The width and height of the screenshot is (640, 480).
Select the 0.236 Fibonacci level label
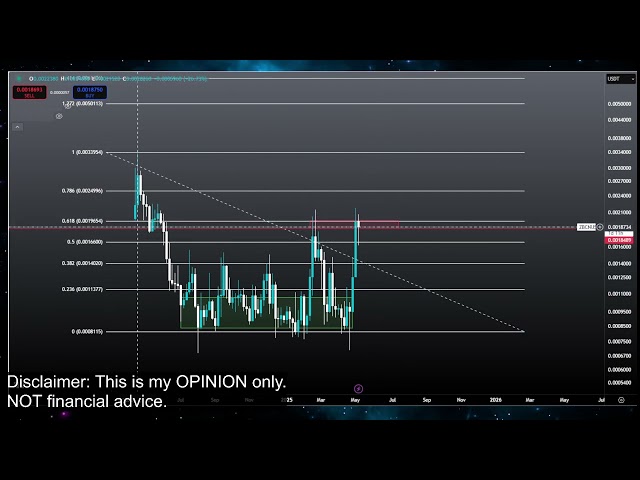coord(83,289)
